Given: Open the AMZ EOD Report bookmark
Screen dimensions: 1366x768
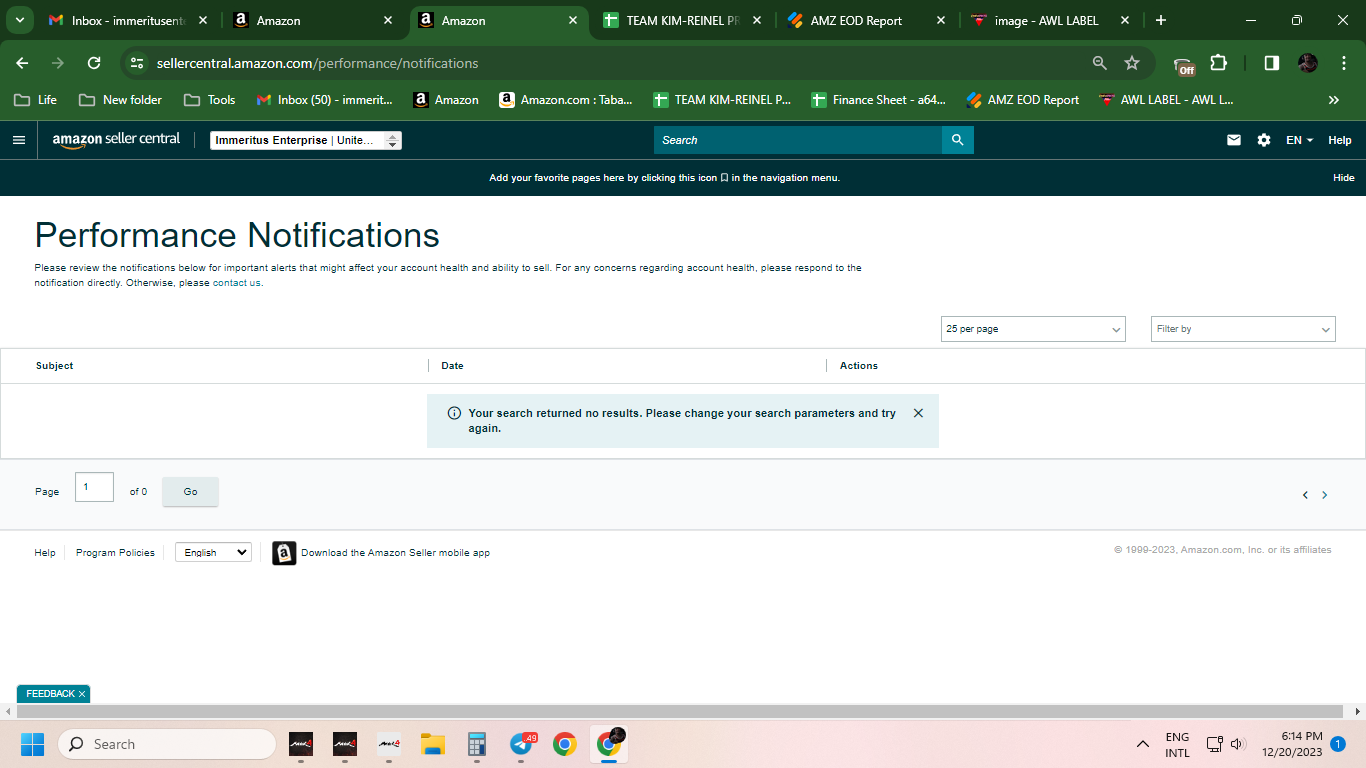Looking at the screenshot, I should tap(1023, 100).
